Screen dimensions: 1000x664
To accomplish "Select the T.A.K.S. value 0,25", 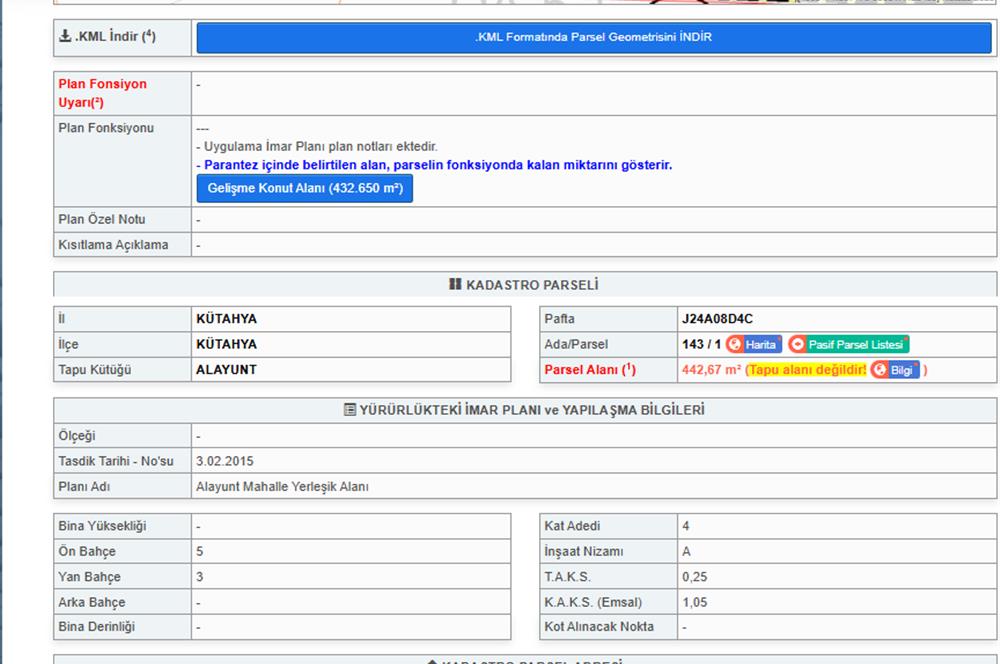I will (695, 577).
